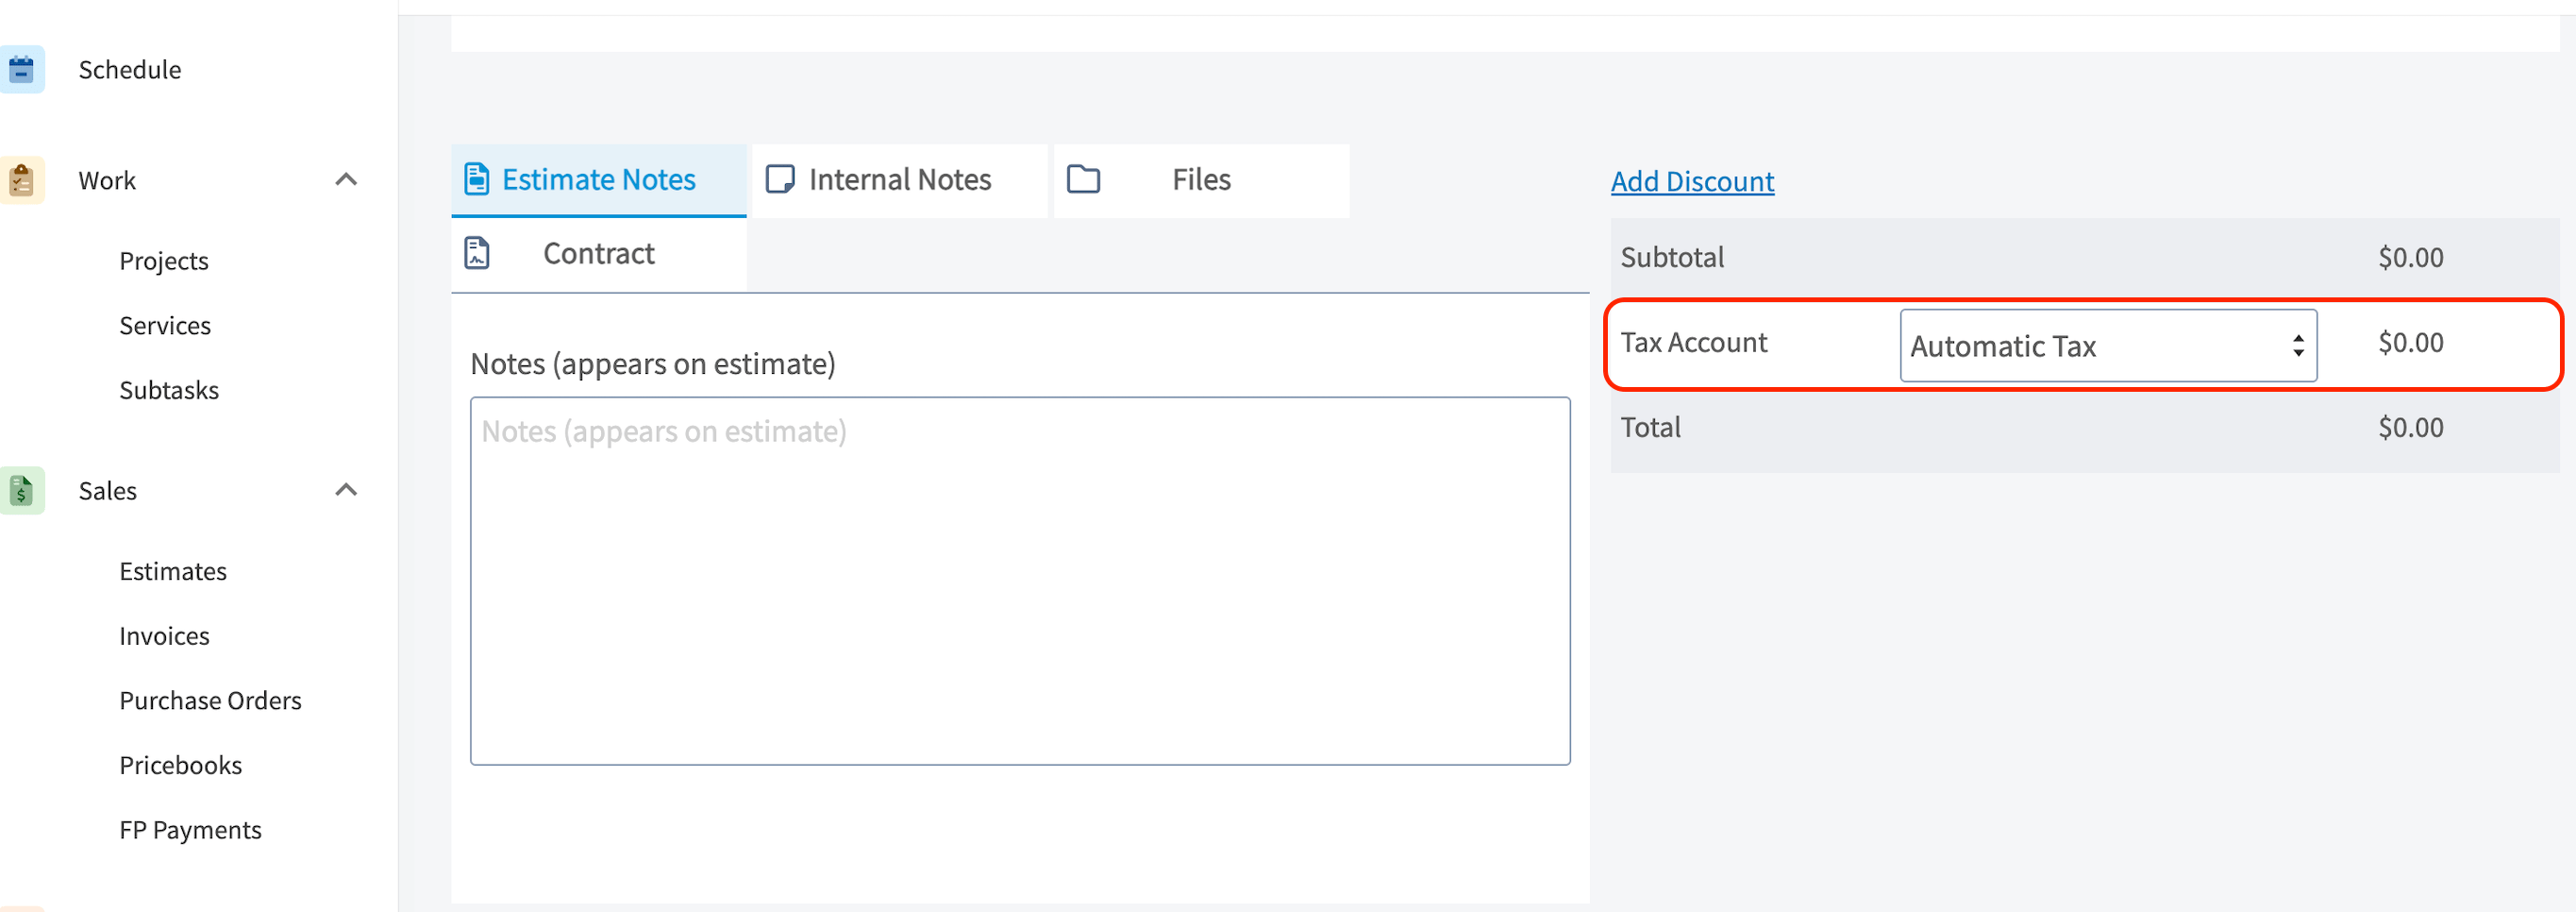Open the Files tab

1202,181
